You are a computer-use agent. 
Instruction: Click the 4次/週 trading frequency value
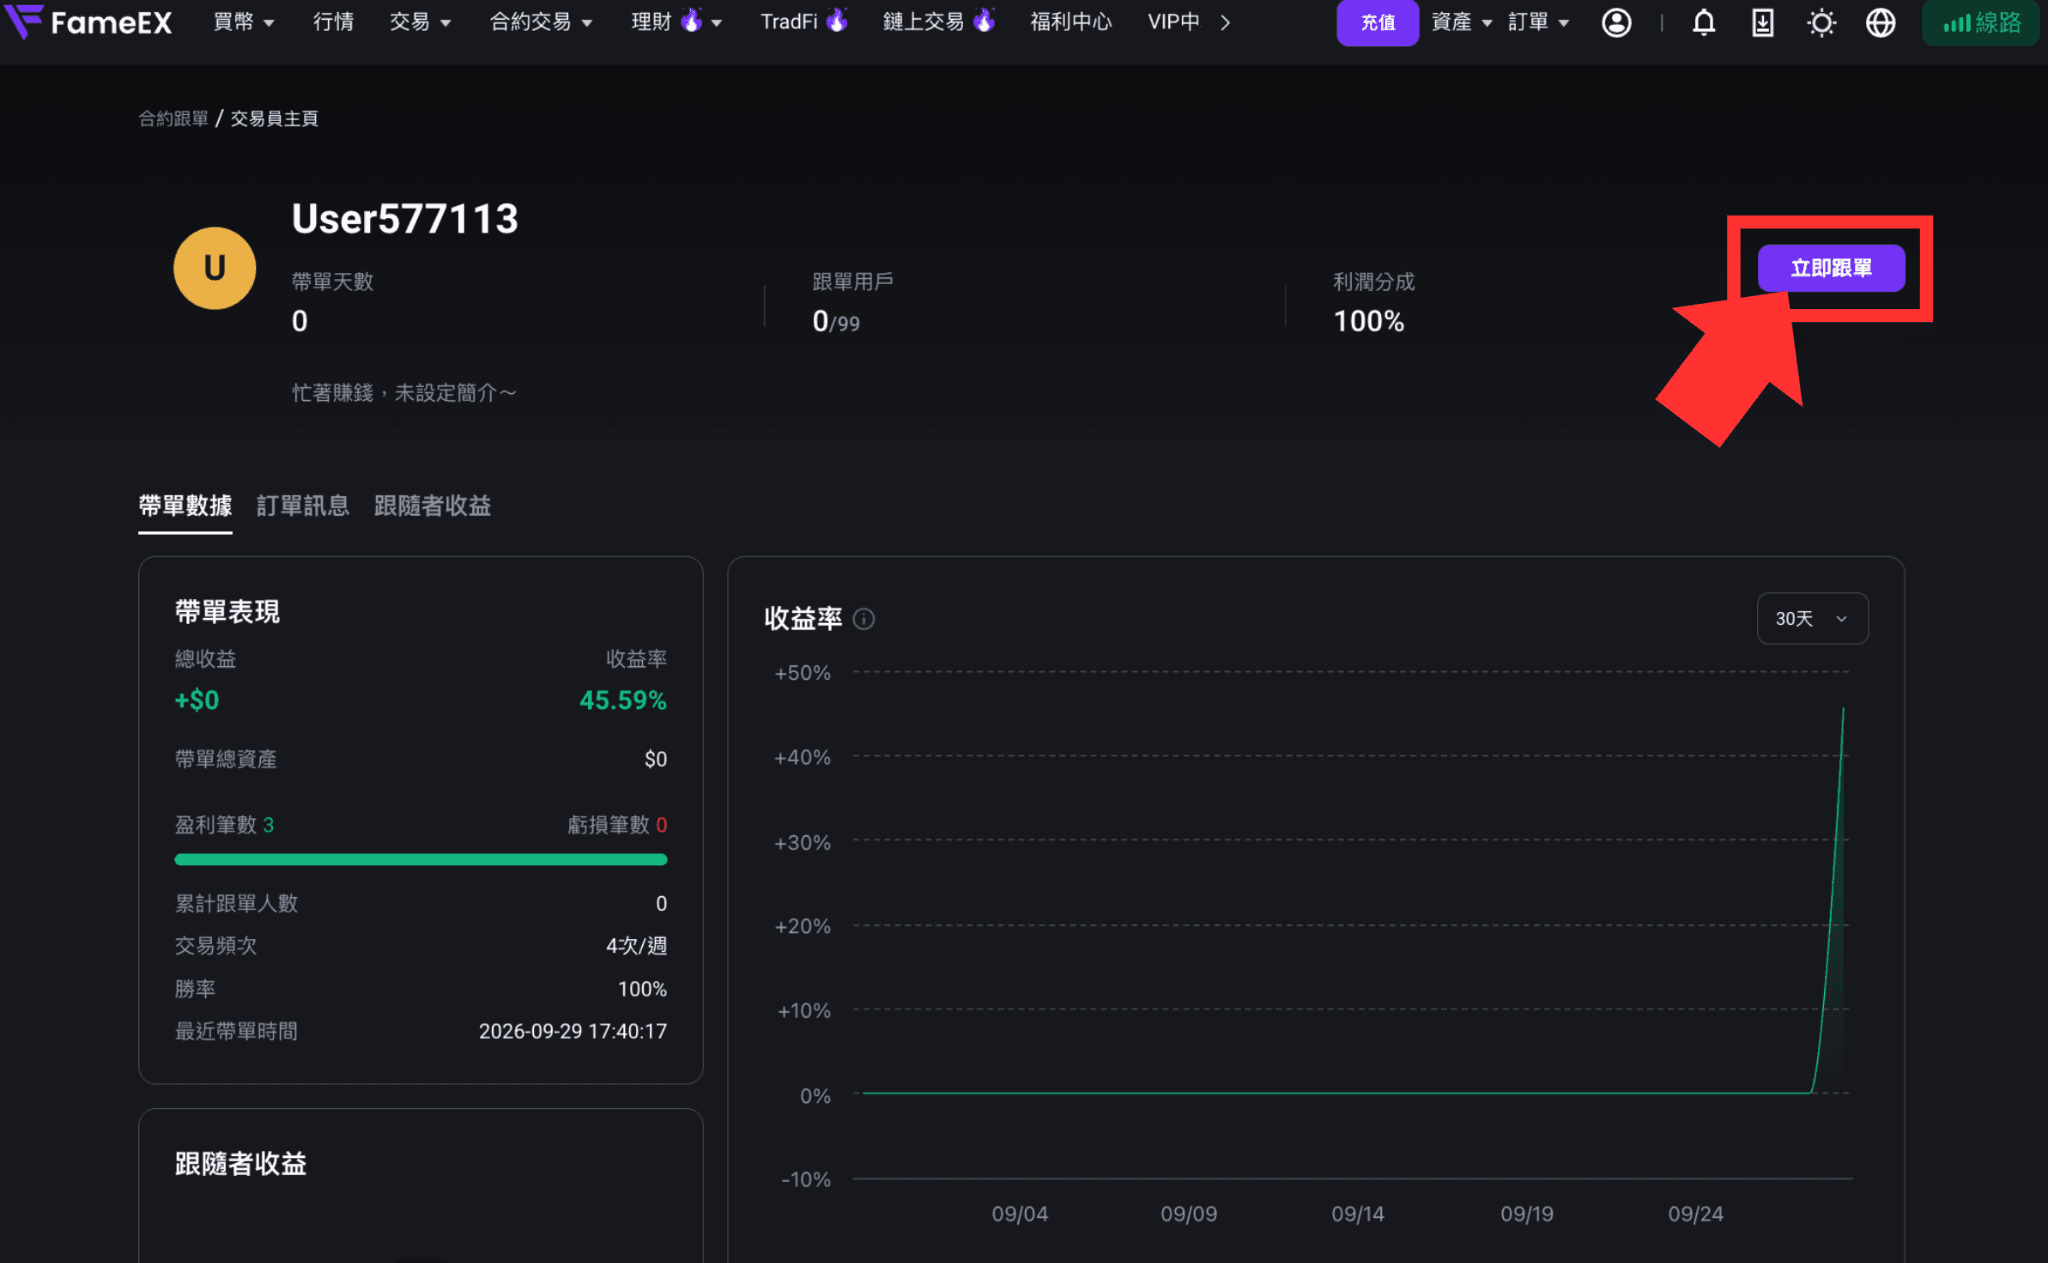click(636, 945)
